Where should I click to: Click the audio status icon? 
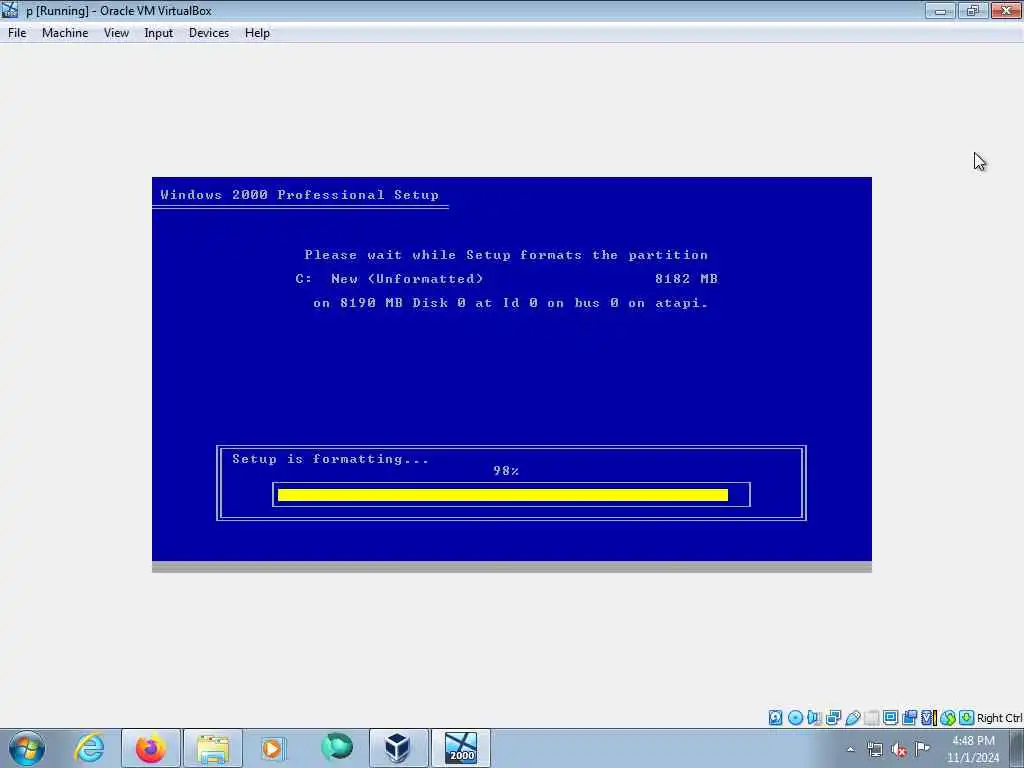tap(814, 718)
